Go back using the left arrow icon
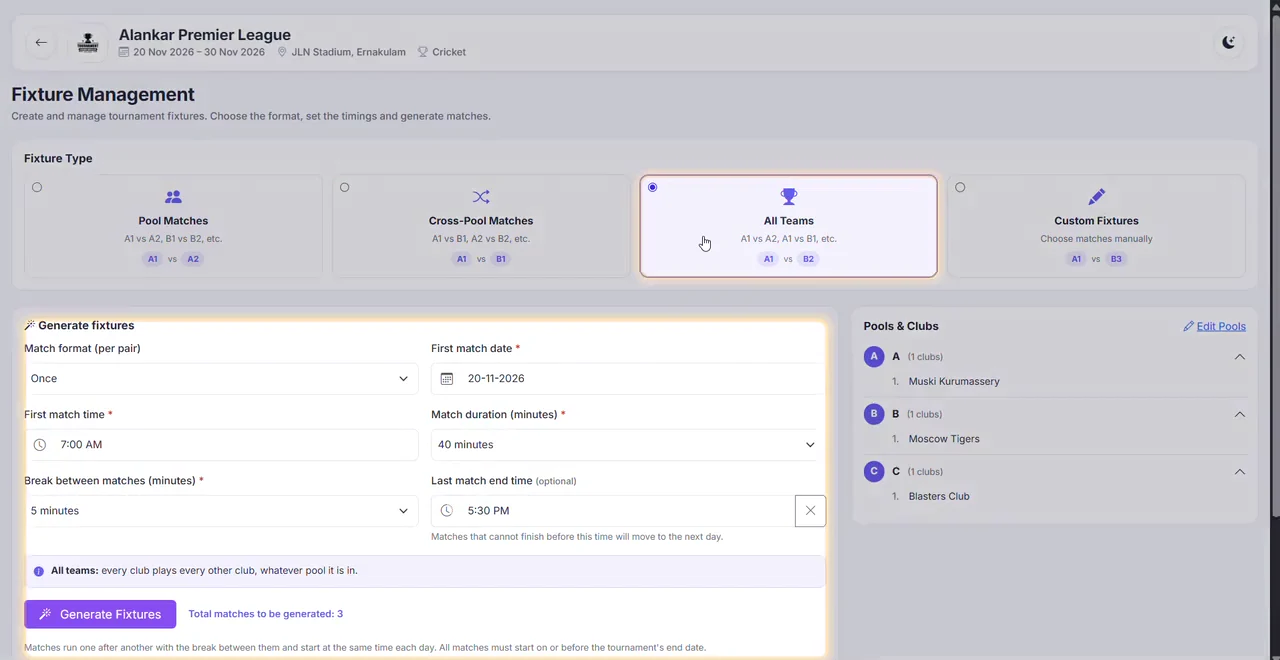The width and height of the screenshot is (1280, 660). pyautogui.click(x=41, y=42)
